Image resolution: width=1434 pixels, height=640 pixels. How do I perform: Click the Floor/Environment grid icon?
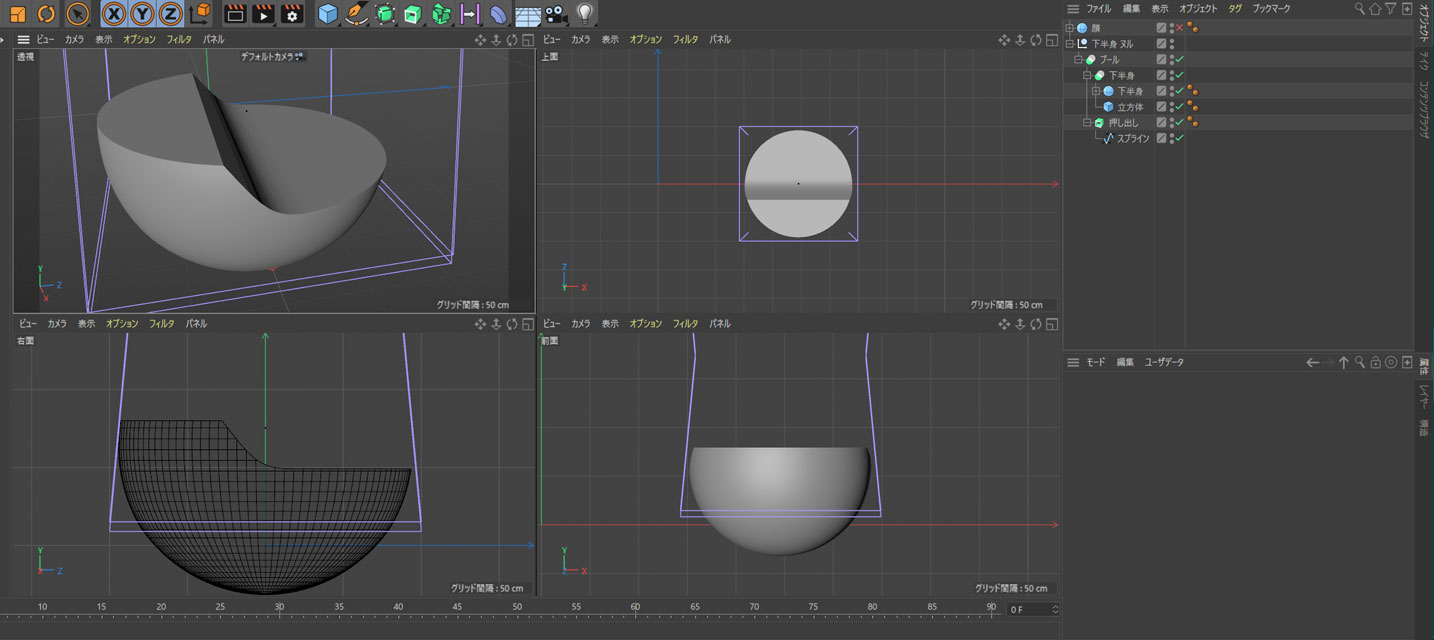point(527,14)
